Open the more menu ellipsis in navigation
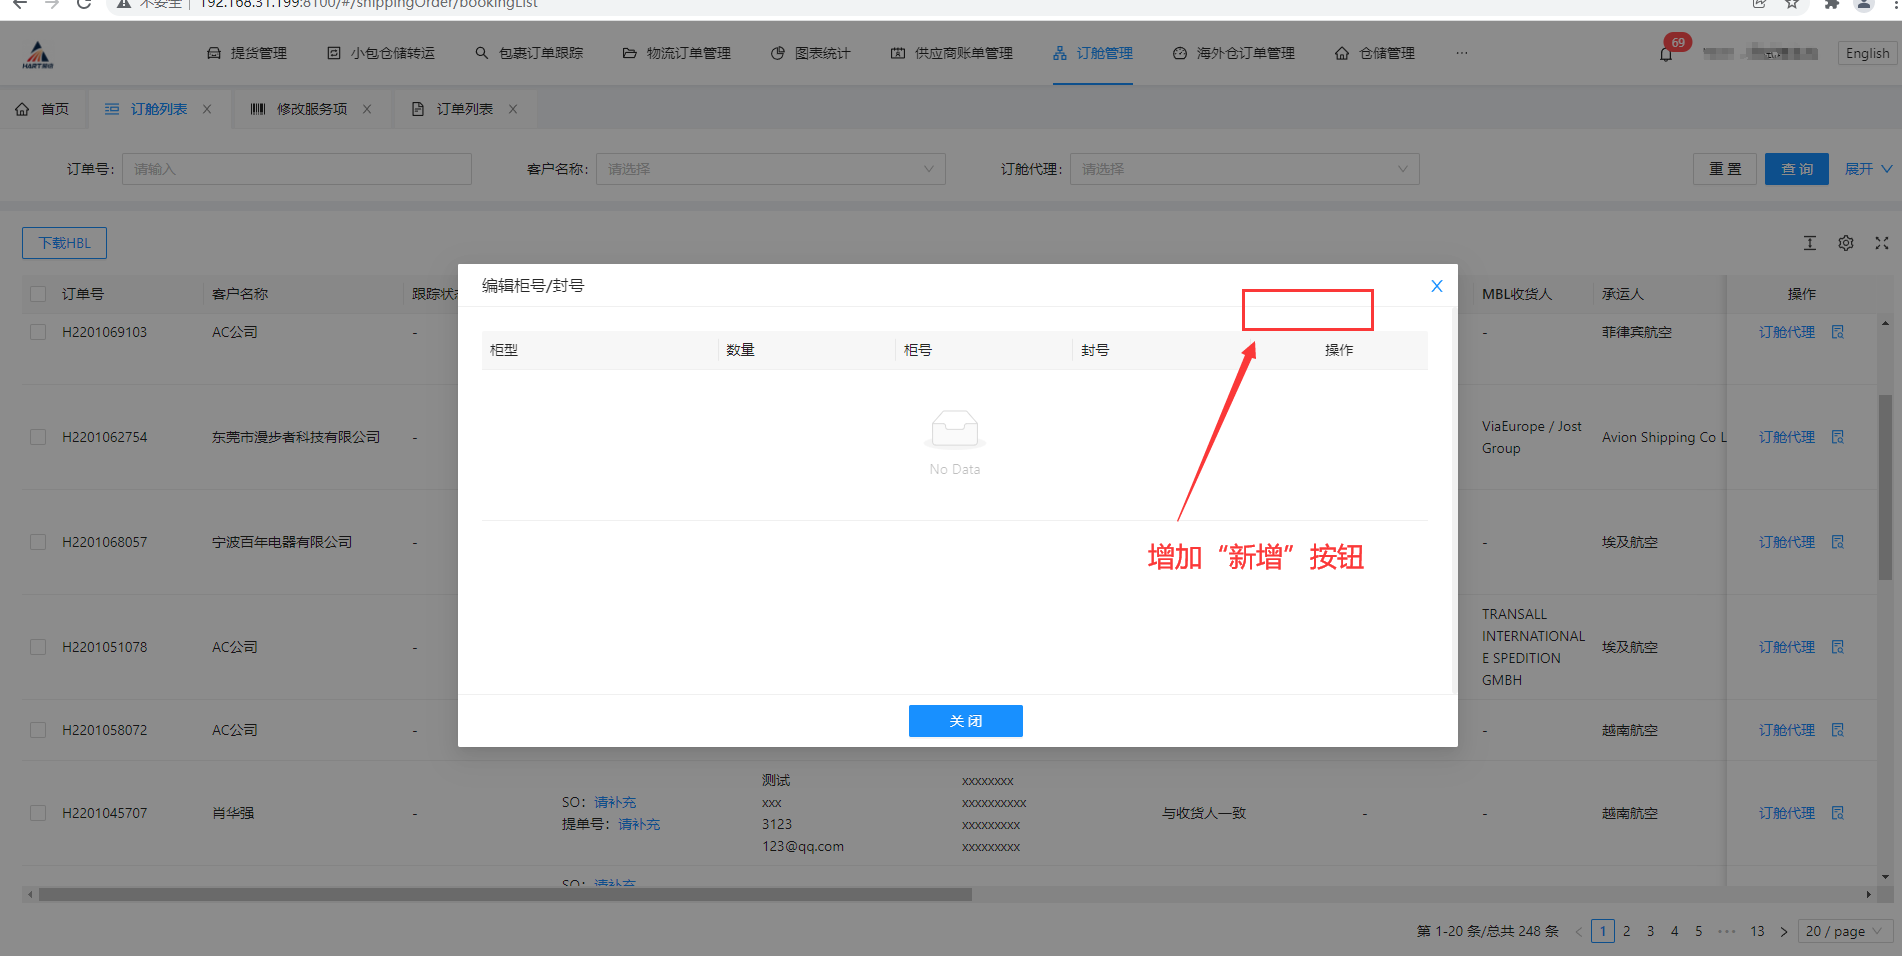 pyautogui.click(x=1462, y=53)
